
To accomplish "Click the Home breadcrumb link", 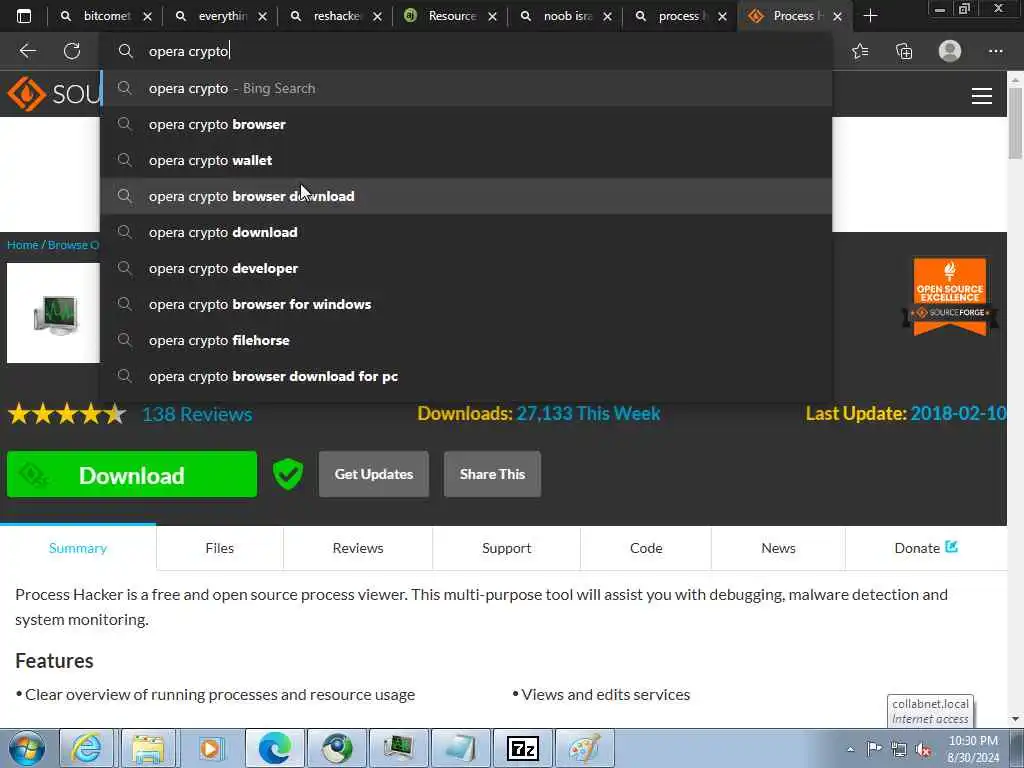I will click(22, 245).
